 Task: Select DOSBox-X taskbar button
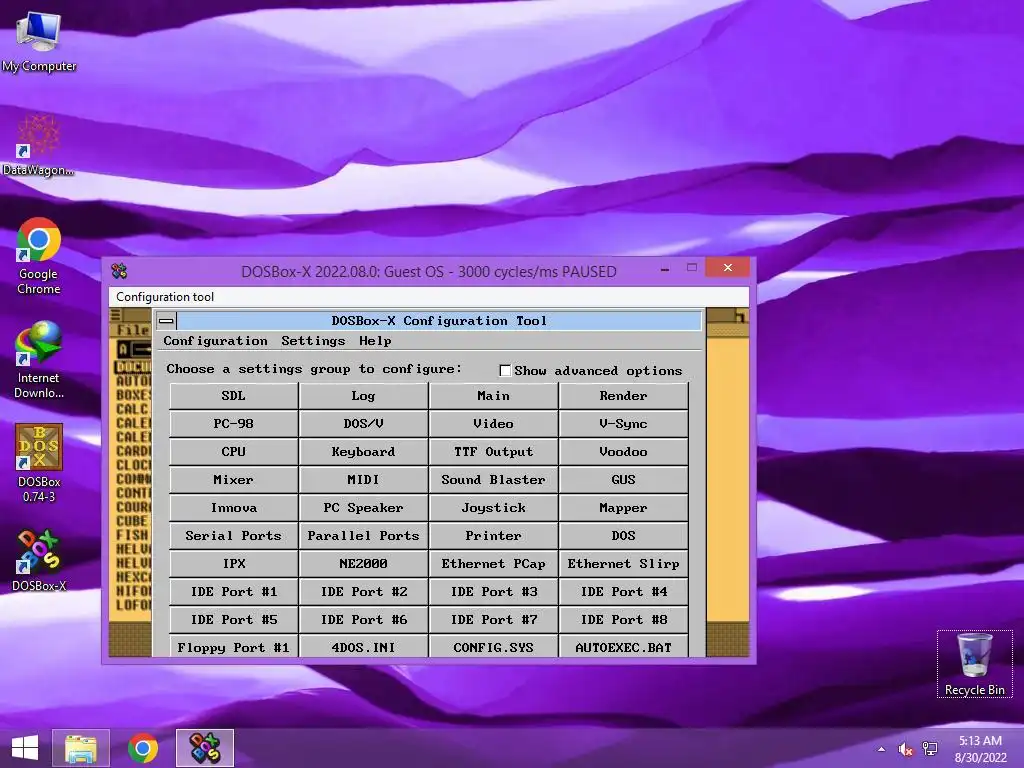[x=204, y=748]
